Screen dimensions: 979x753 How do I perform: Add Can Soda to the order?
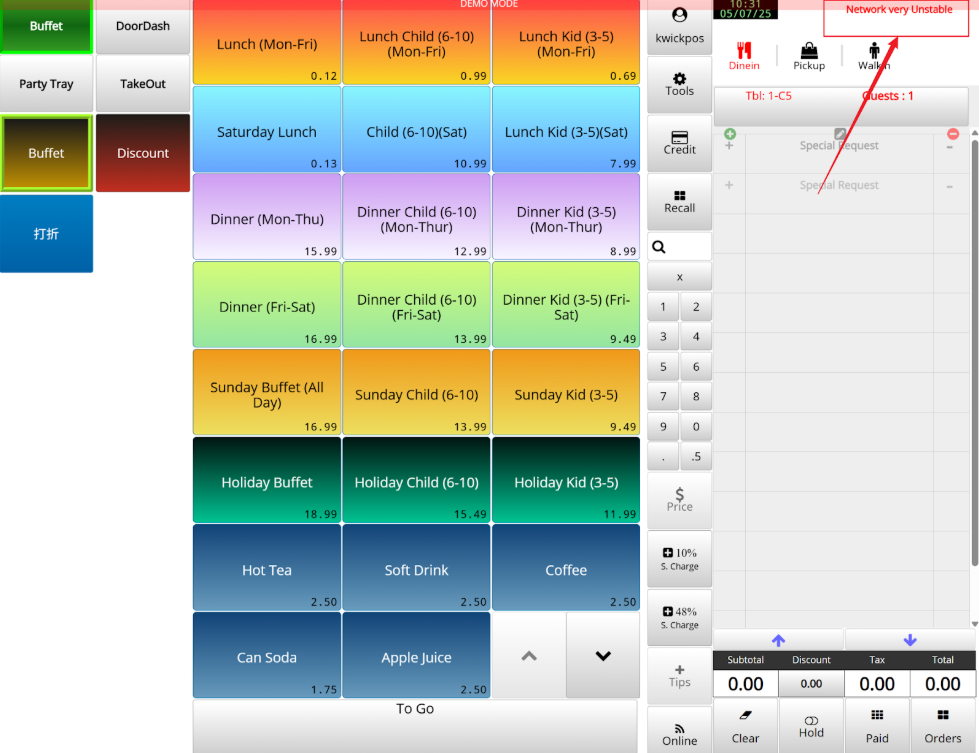(x=267, y=656)
